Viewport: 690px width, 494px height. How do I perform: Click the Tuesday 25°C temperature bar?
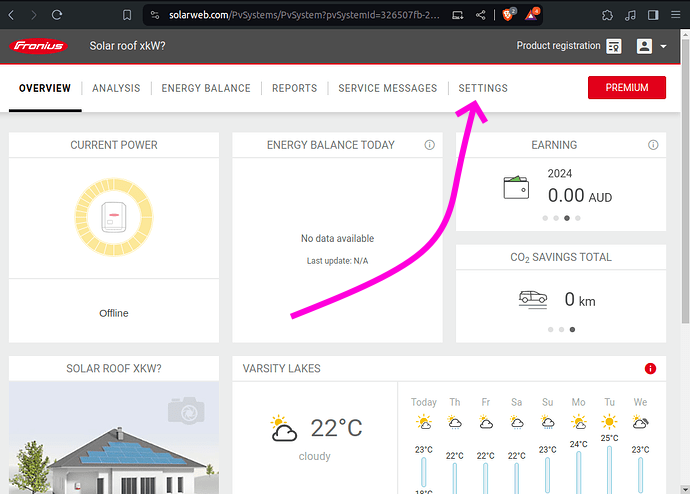[x=609, y=469]
